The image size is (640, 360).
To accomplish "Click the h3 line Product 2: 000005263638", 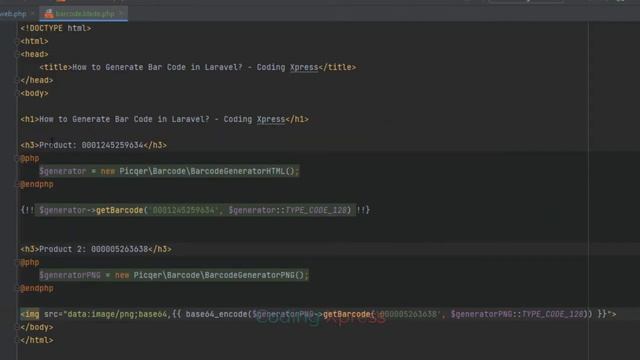I will tap(96, 249).
